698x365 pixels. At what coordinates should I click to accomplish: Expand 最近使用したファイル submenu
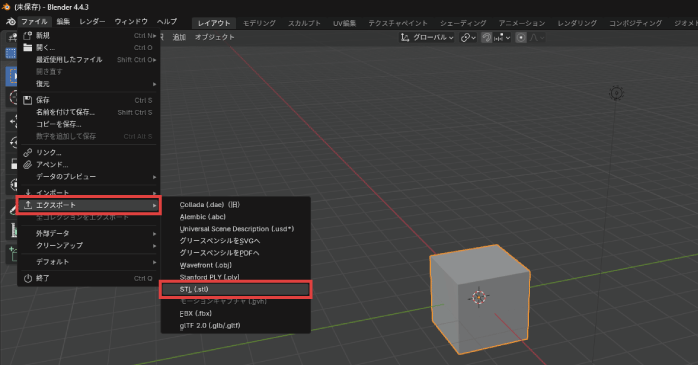pyautogui.click(x=89, y=60)
